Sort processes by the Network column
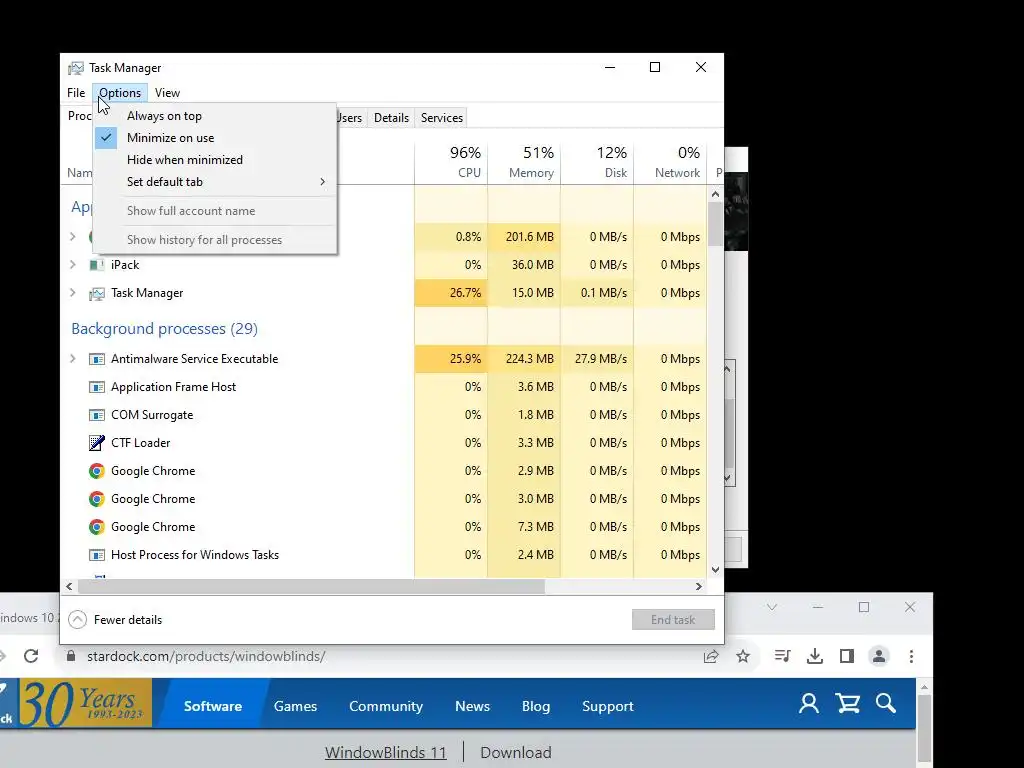Image resolution: width=1024 pixels, height=768 pixels. click(670, 162)
